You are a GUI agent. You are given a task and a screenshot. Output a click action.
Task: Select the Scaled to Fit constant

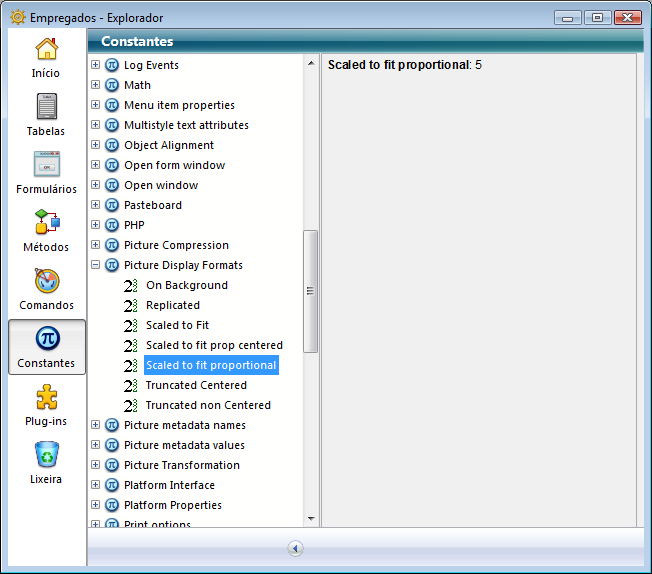coord(177,325)
